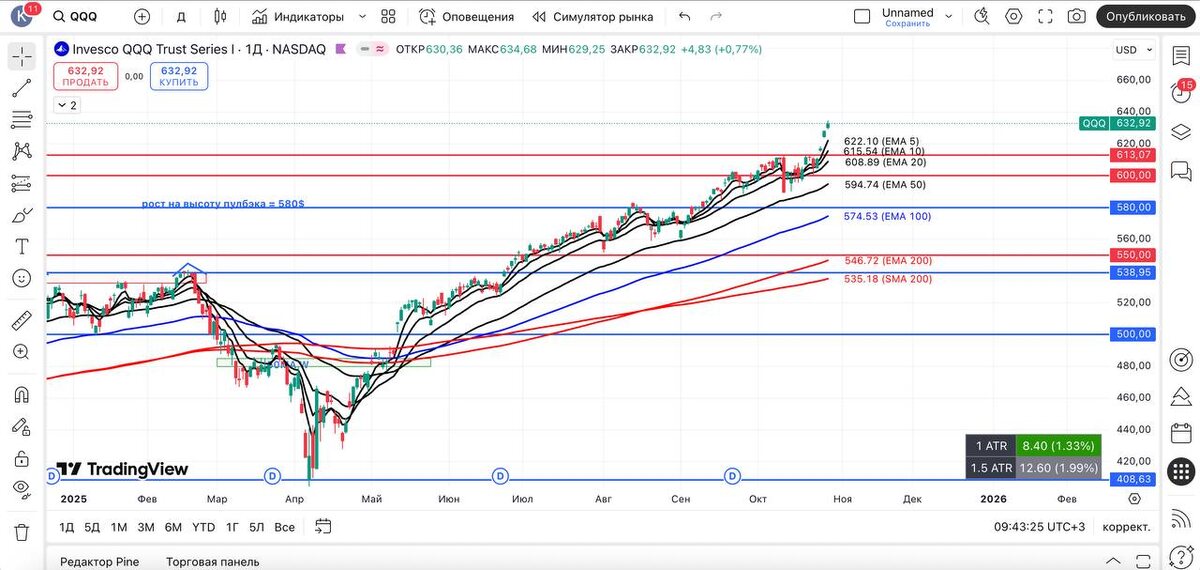Open the Fibonacci retracement tools

[x=21, y=120]
